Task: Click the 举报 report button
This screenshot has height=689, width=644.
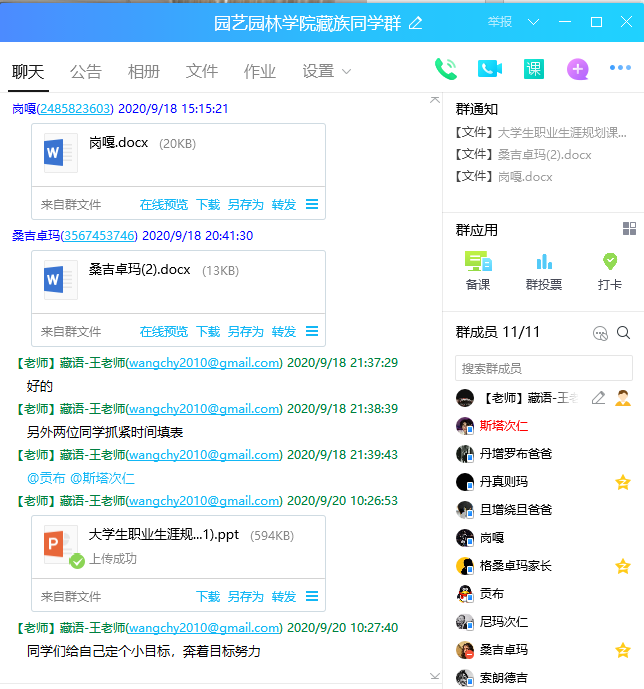Action: pos(499,22)
